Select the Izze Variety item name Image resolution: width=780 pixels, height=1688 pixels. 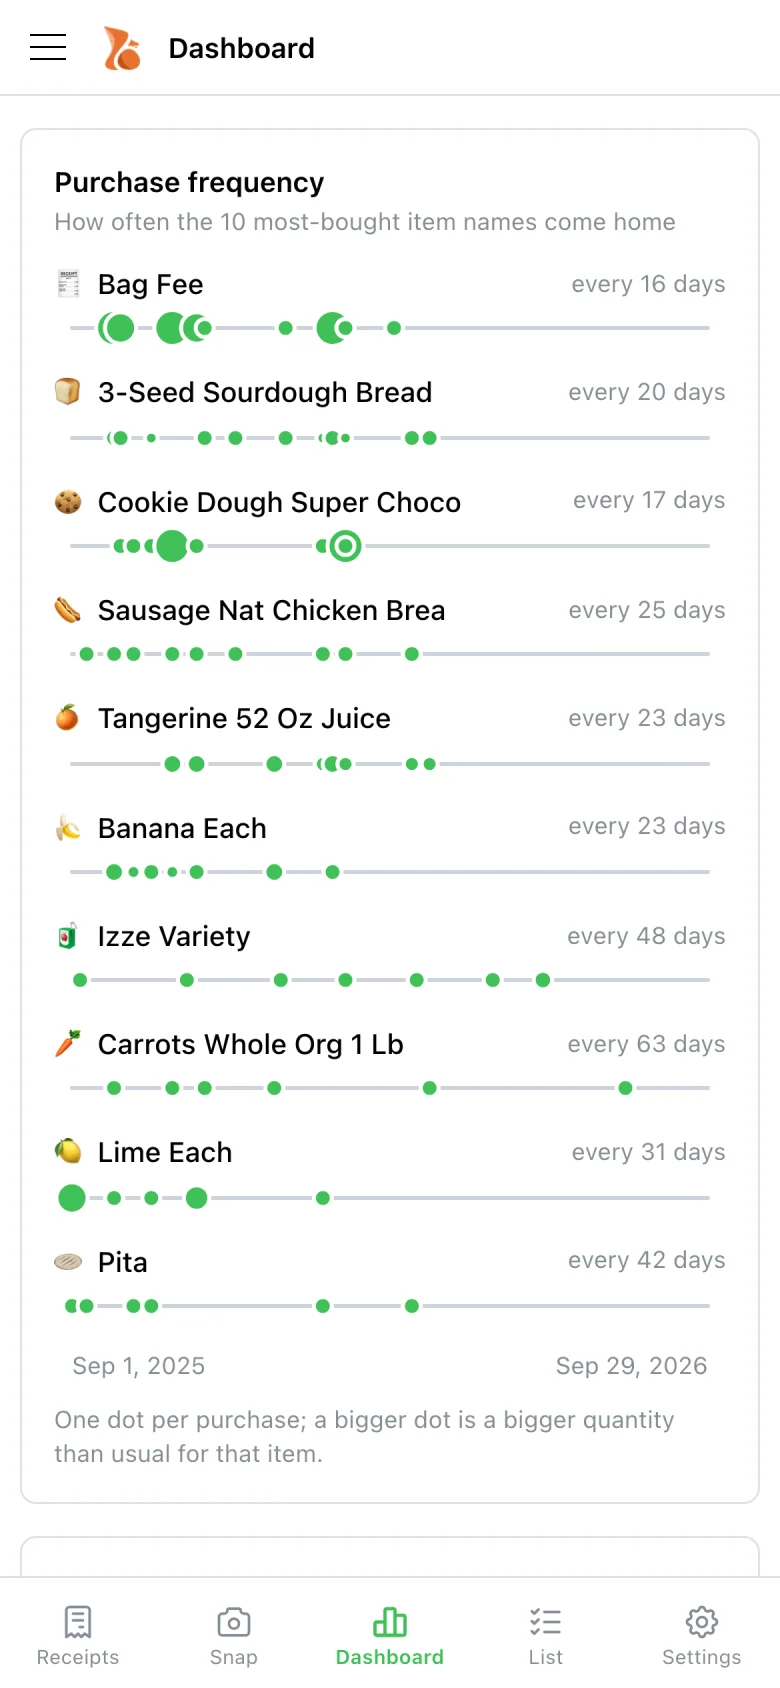click(x=174, y=937)
